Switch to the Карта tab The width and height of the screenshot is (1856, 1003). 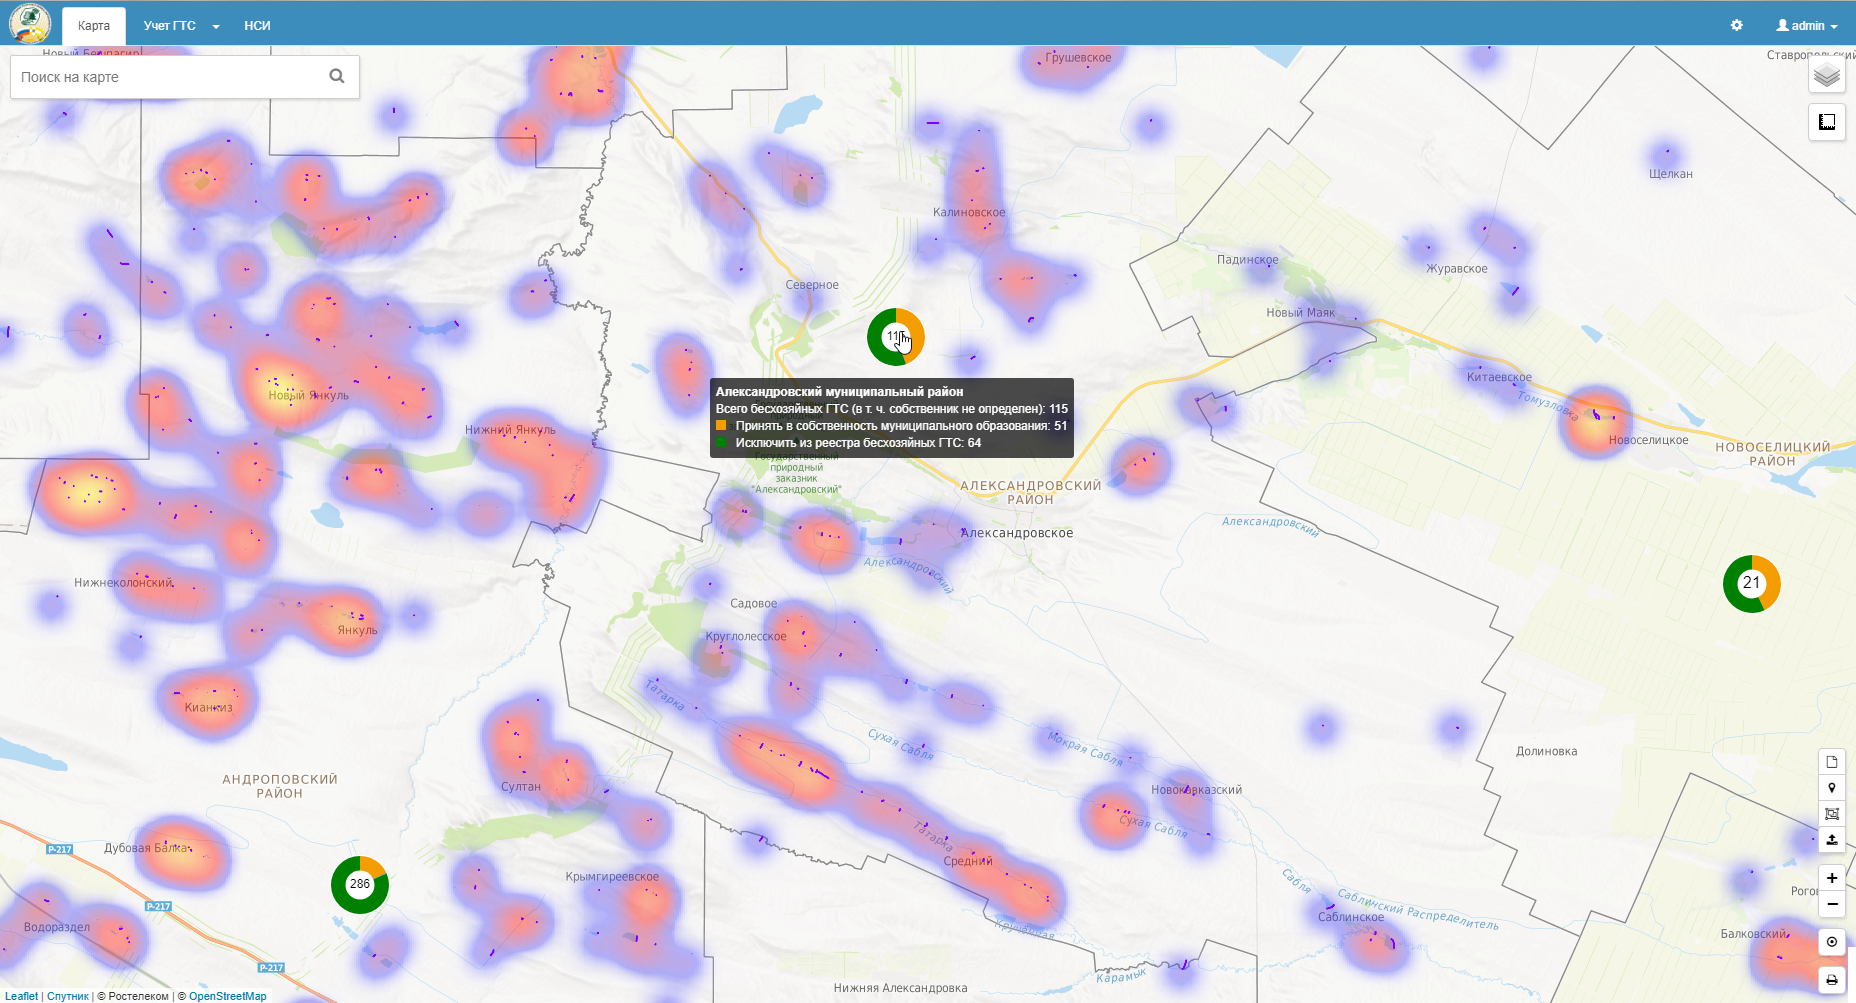(94, 26)
